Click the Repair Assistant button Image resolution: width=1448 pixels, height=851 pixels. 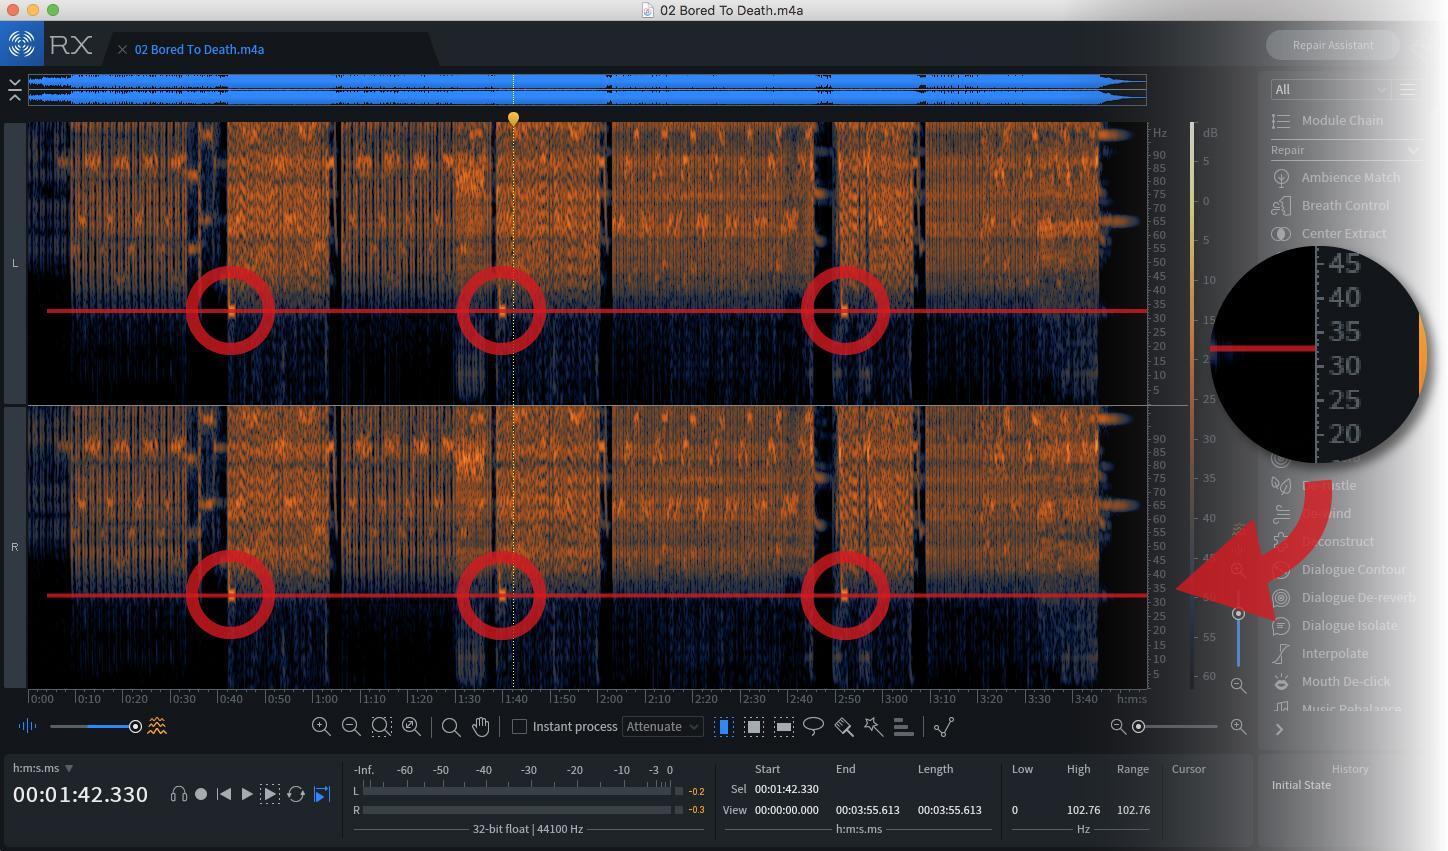[x=1332, y=45]
